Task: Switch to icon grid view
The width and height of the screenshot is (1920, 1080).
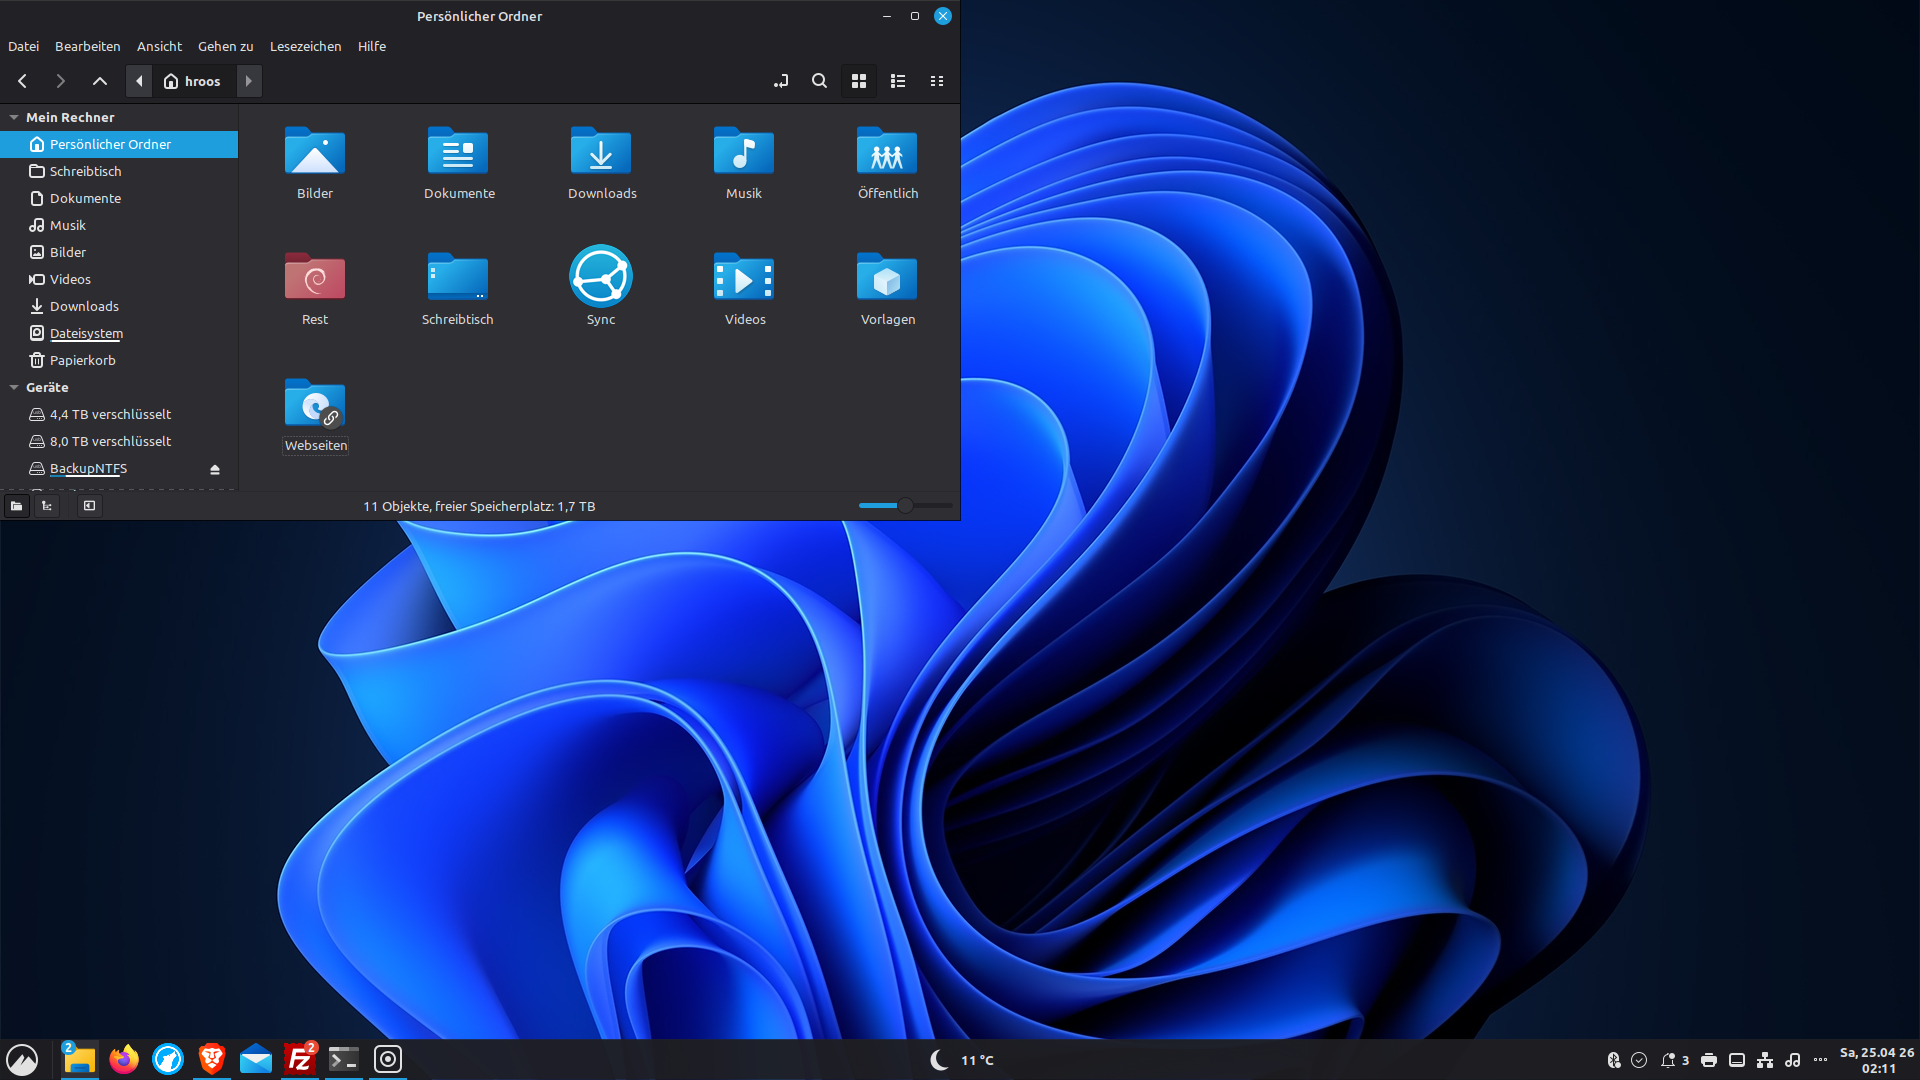Action: click(x=858, y=81)
